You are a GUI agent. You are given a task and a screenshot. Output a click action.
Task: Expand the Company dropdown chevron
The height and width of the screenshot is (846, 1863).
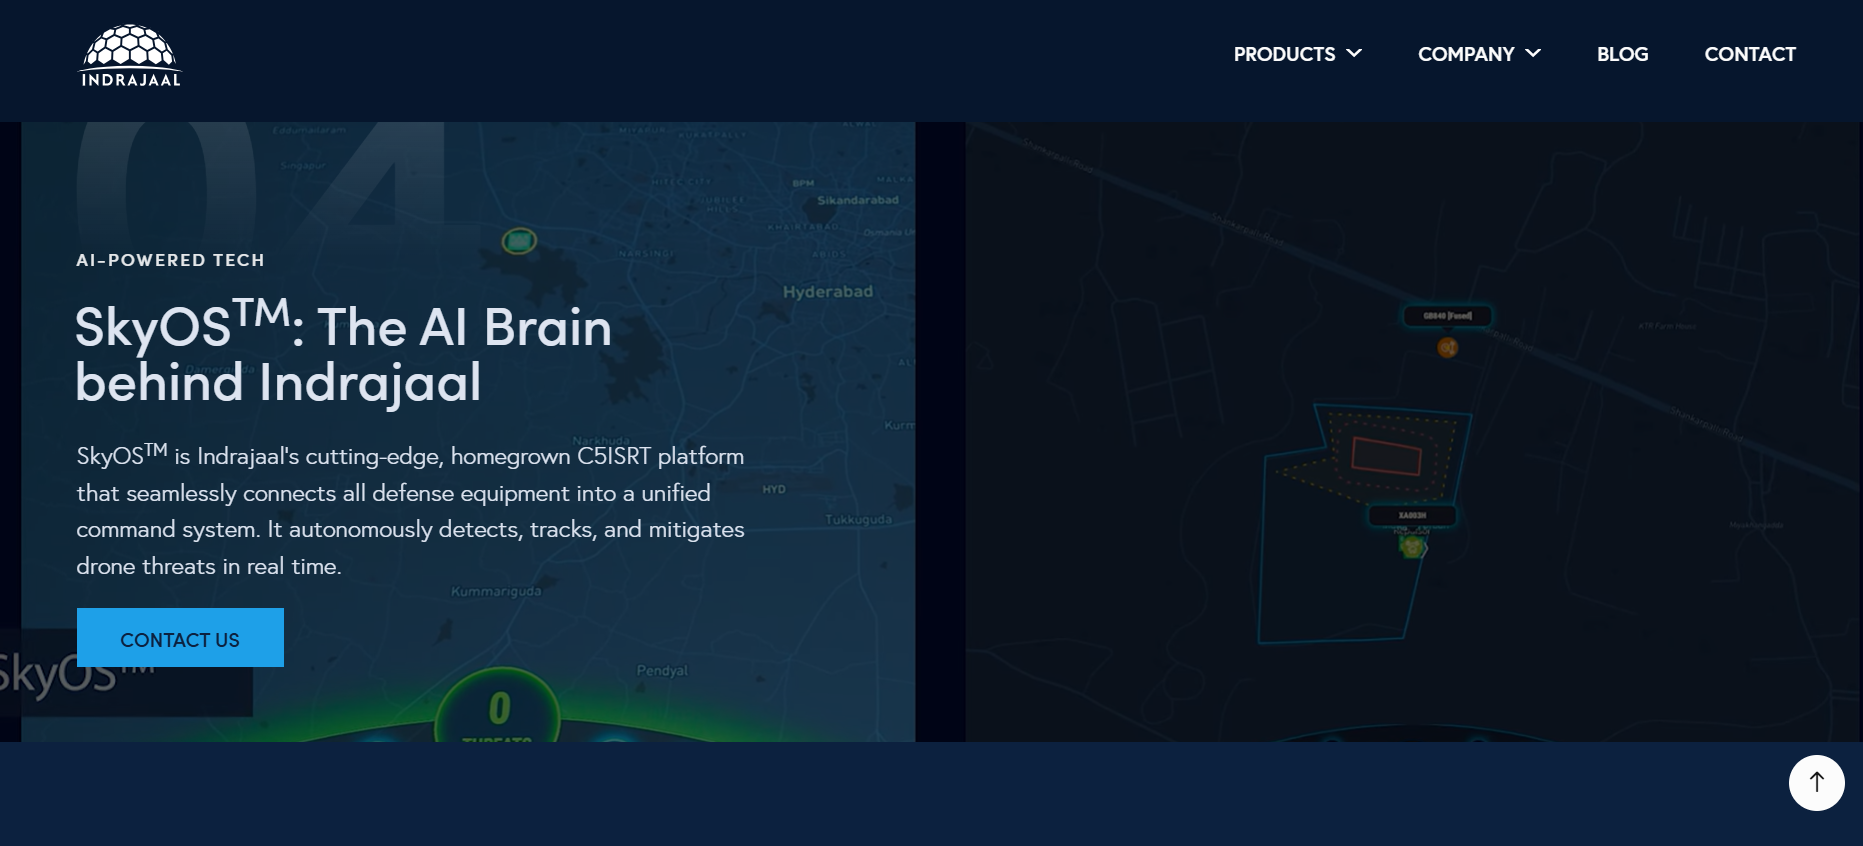(x=1533, y=53)
